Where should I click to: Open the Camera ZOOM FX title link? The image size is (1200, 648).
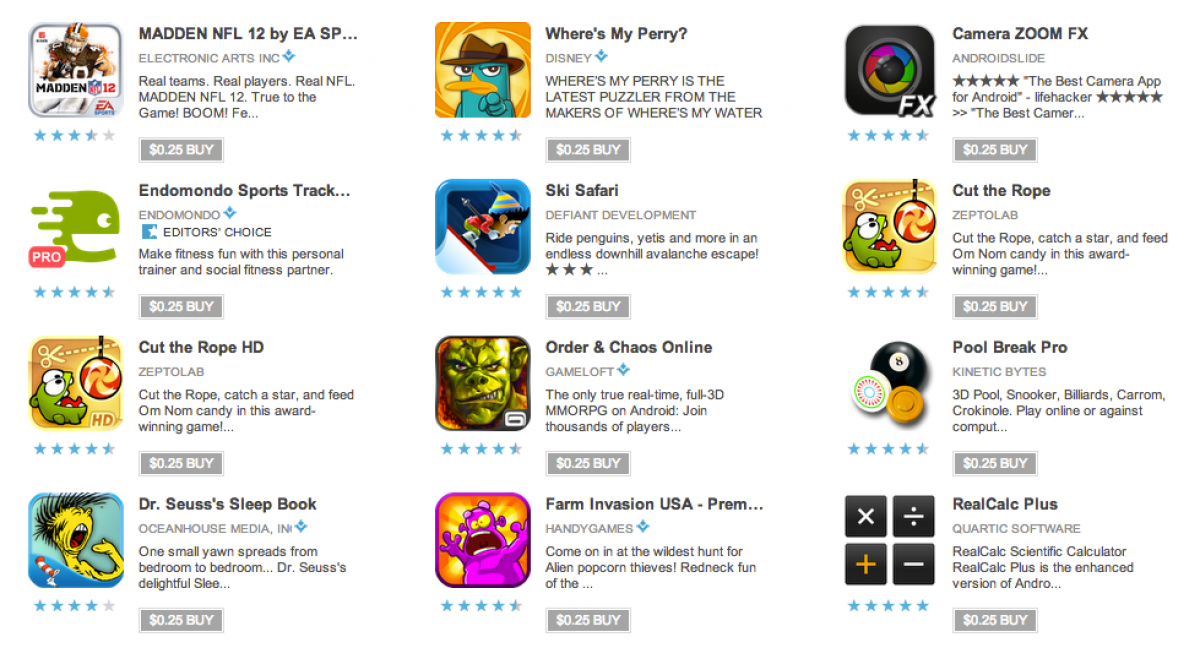[1020, 34]
